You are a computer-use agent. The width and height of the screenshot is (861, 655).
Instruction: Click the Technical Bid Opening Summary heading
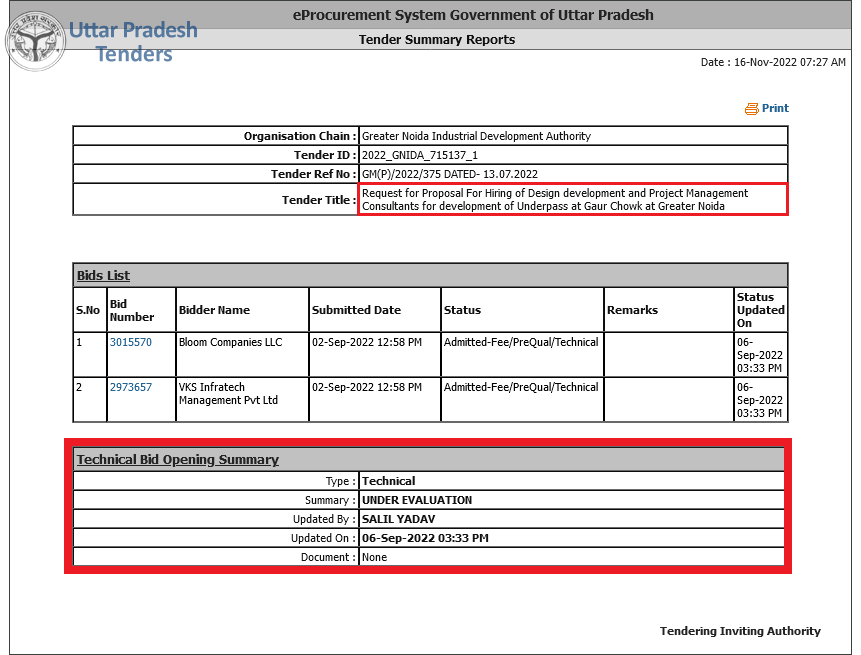pos(177,460)
